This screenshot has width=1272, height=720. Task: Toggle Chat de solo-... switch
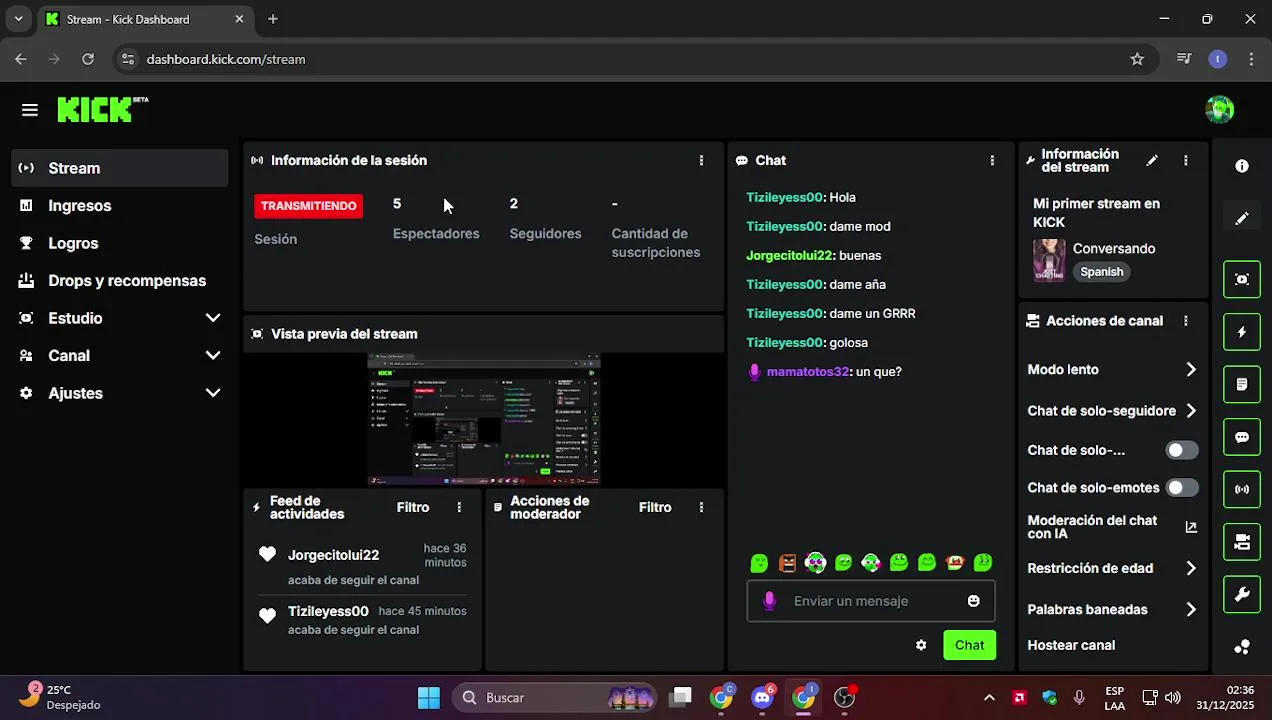(1182, 450)
